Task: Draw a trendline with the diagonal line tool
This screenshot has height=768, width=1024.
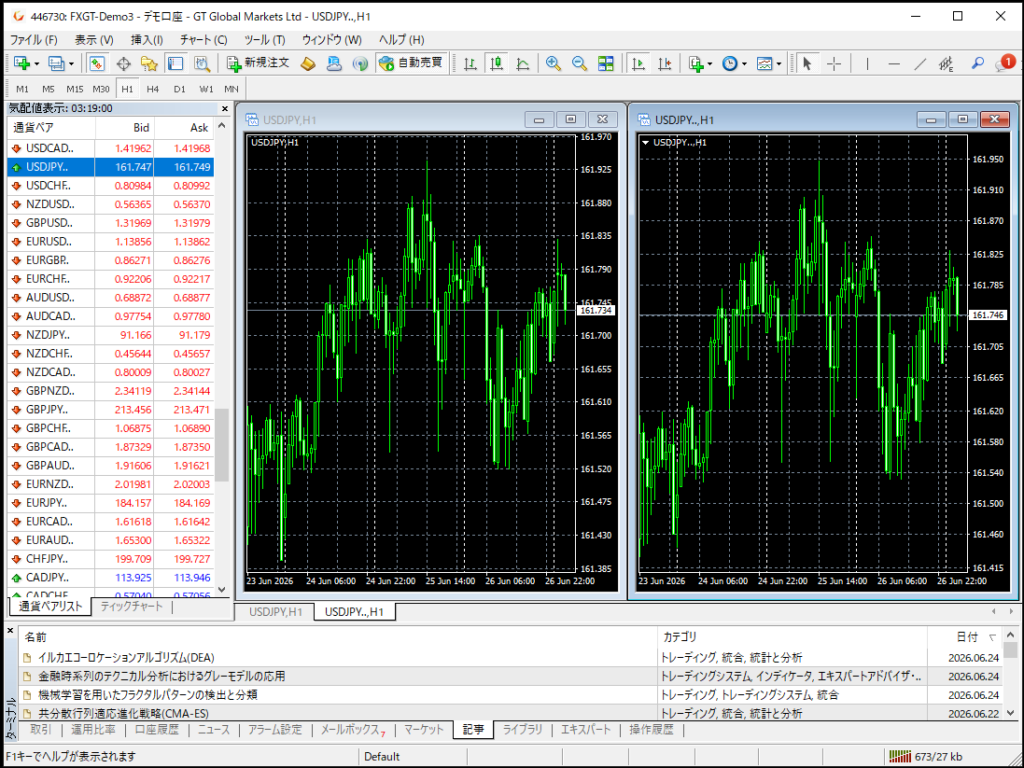Action: pyautogui.click(x=920, y=63)
